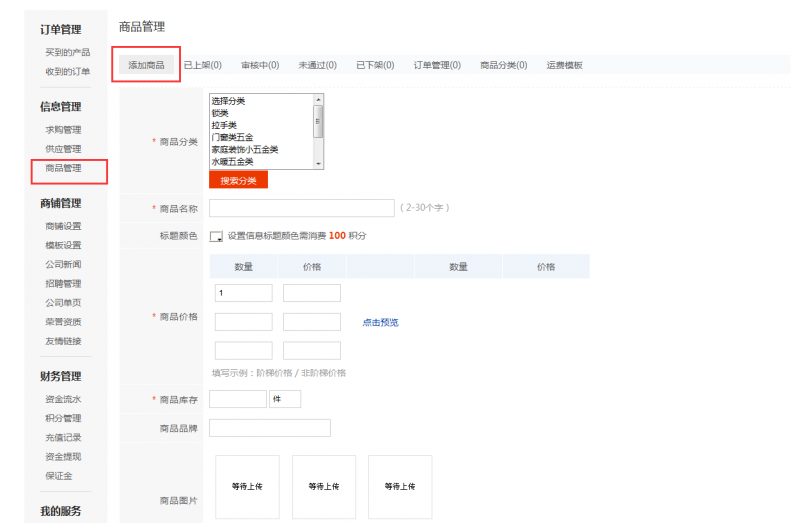Screen dimensions: 800x523
Task: Click the third-row price input field
Action: tap(312, 351)
